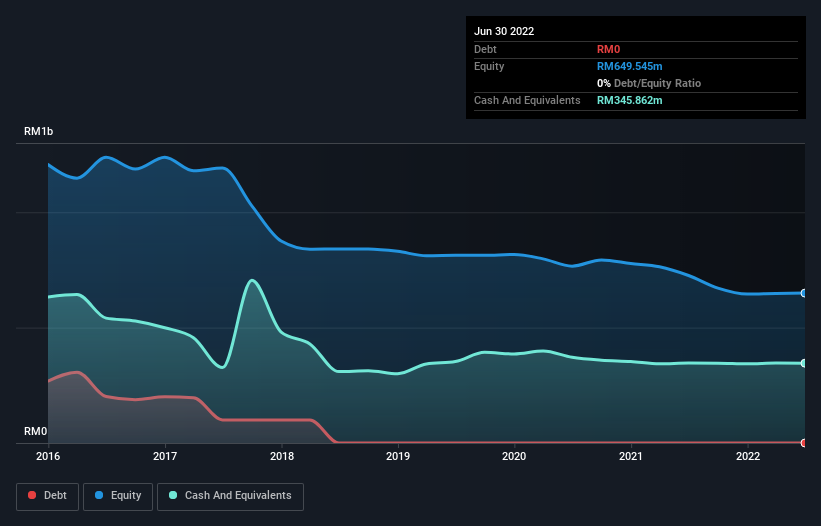Click the 2017 x-axis label
The height and width of the screenshot is (526, 821).
pos(165,456)
